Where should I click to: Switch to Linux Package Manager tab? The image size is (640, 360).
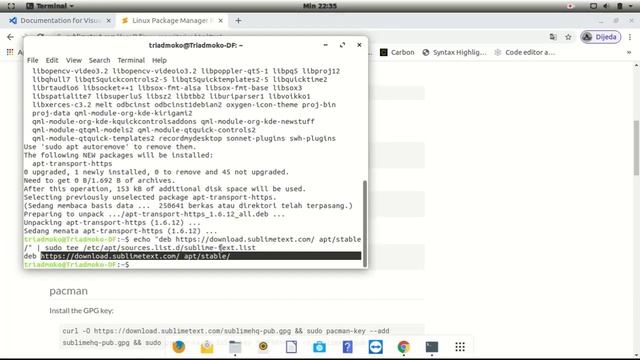pos(169,20)
